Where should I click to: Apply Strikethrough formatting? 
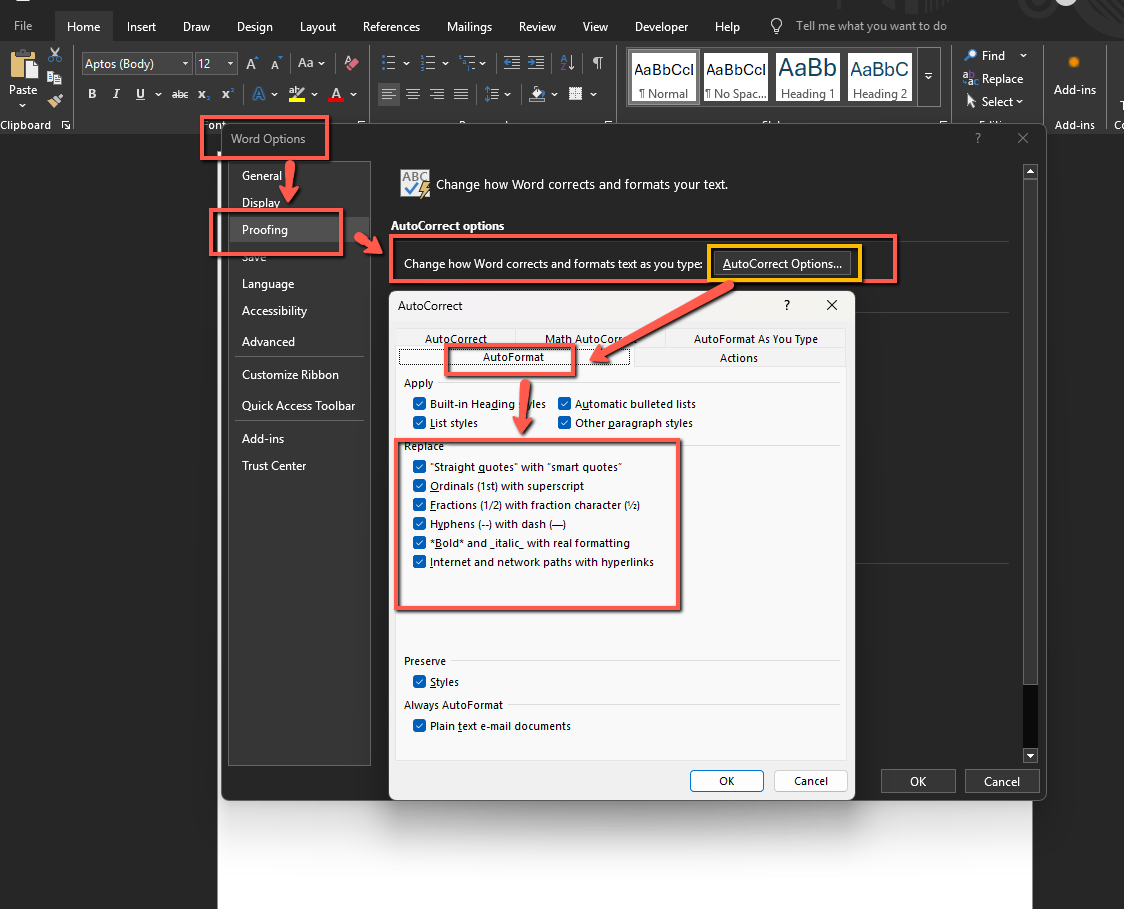[x=180, y=94]
